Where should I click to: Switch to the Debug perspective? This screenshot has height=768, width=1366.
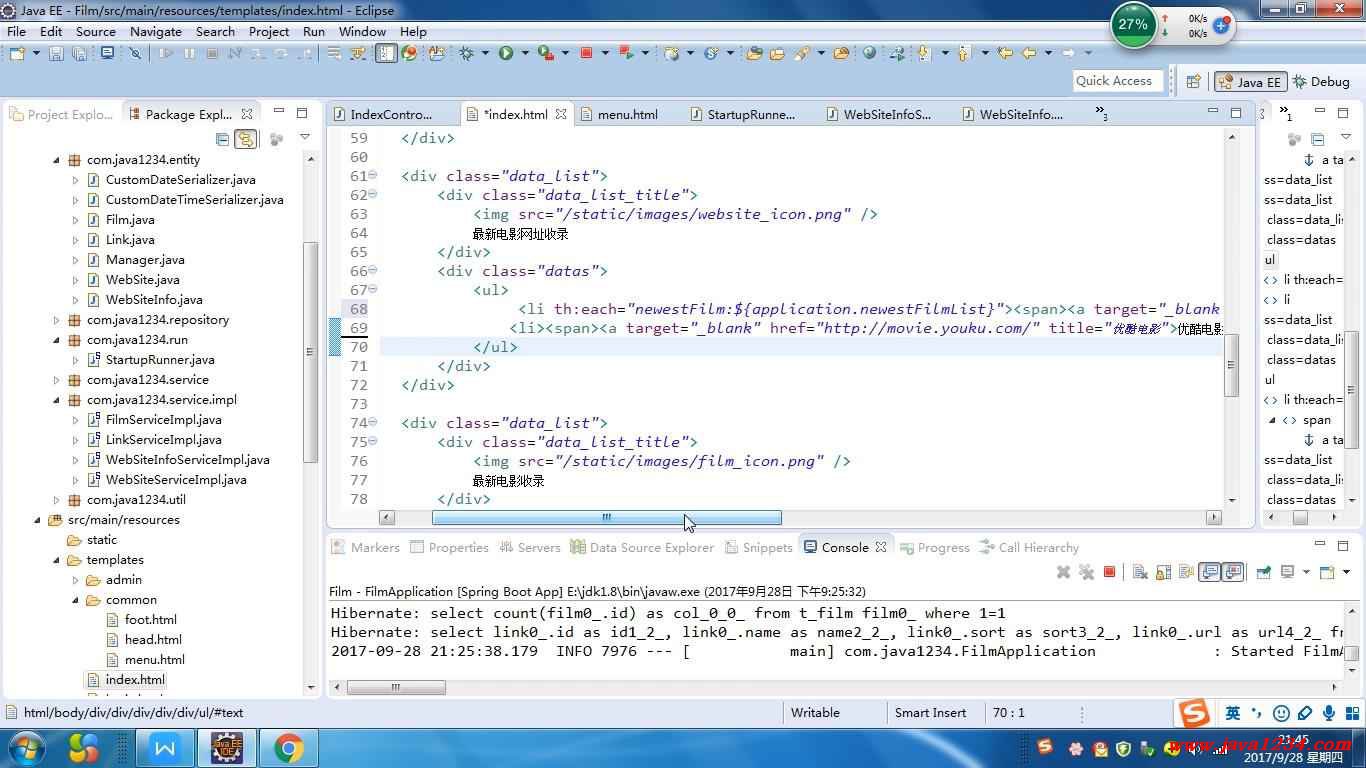(1320, 82)
